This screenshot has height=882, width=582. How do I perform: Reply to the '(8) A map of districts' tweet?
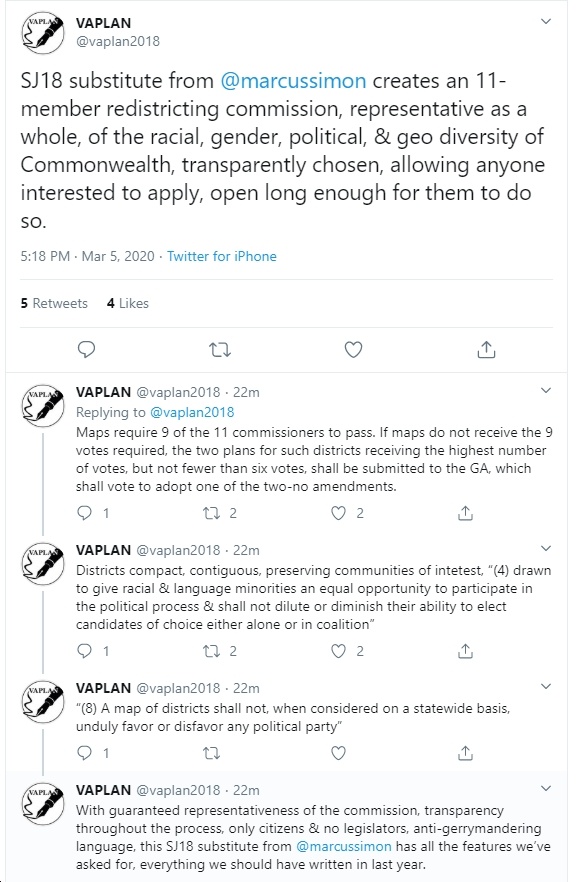[84, 753]
